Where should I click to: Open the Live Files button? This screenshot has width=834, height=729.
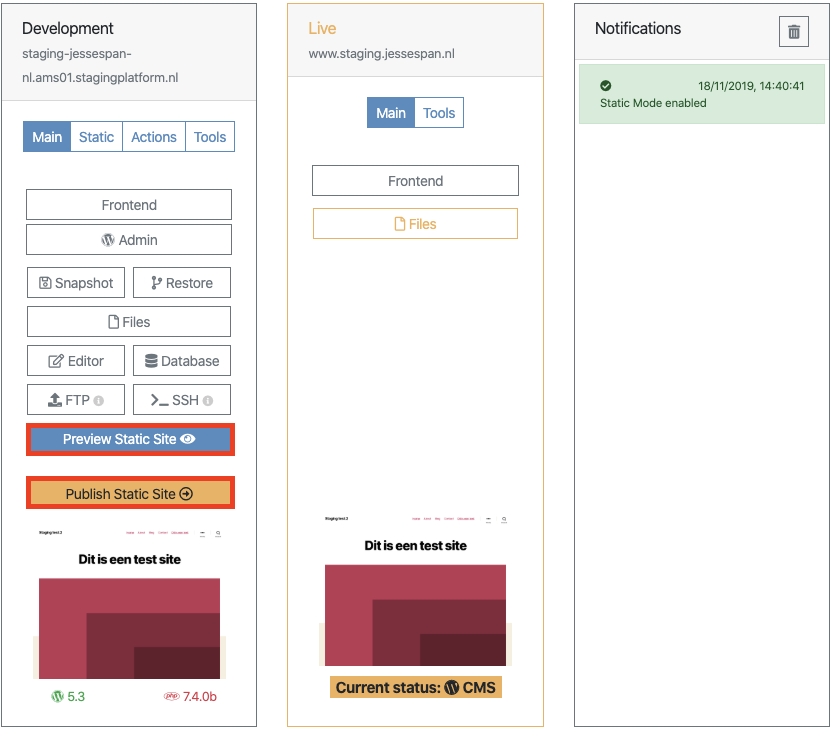pos(415,224)
